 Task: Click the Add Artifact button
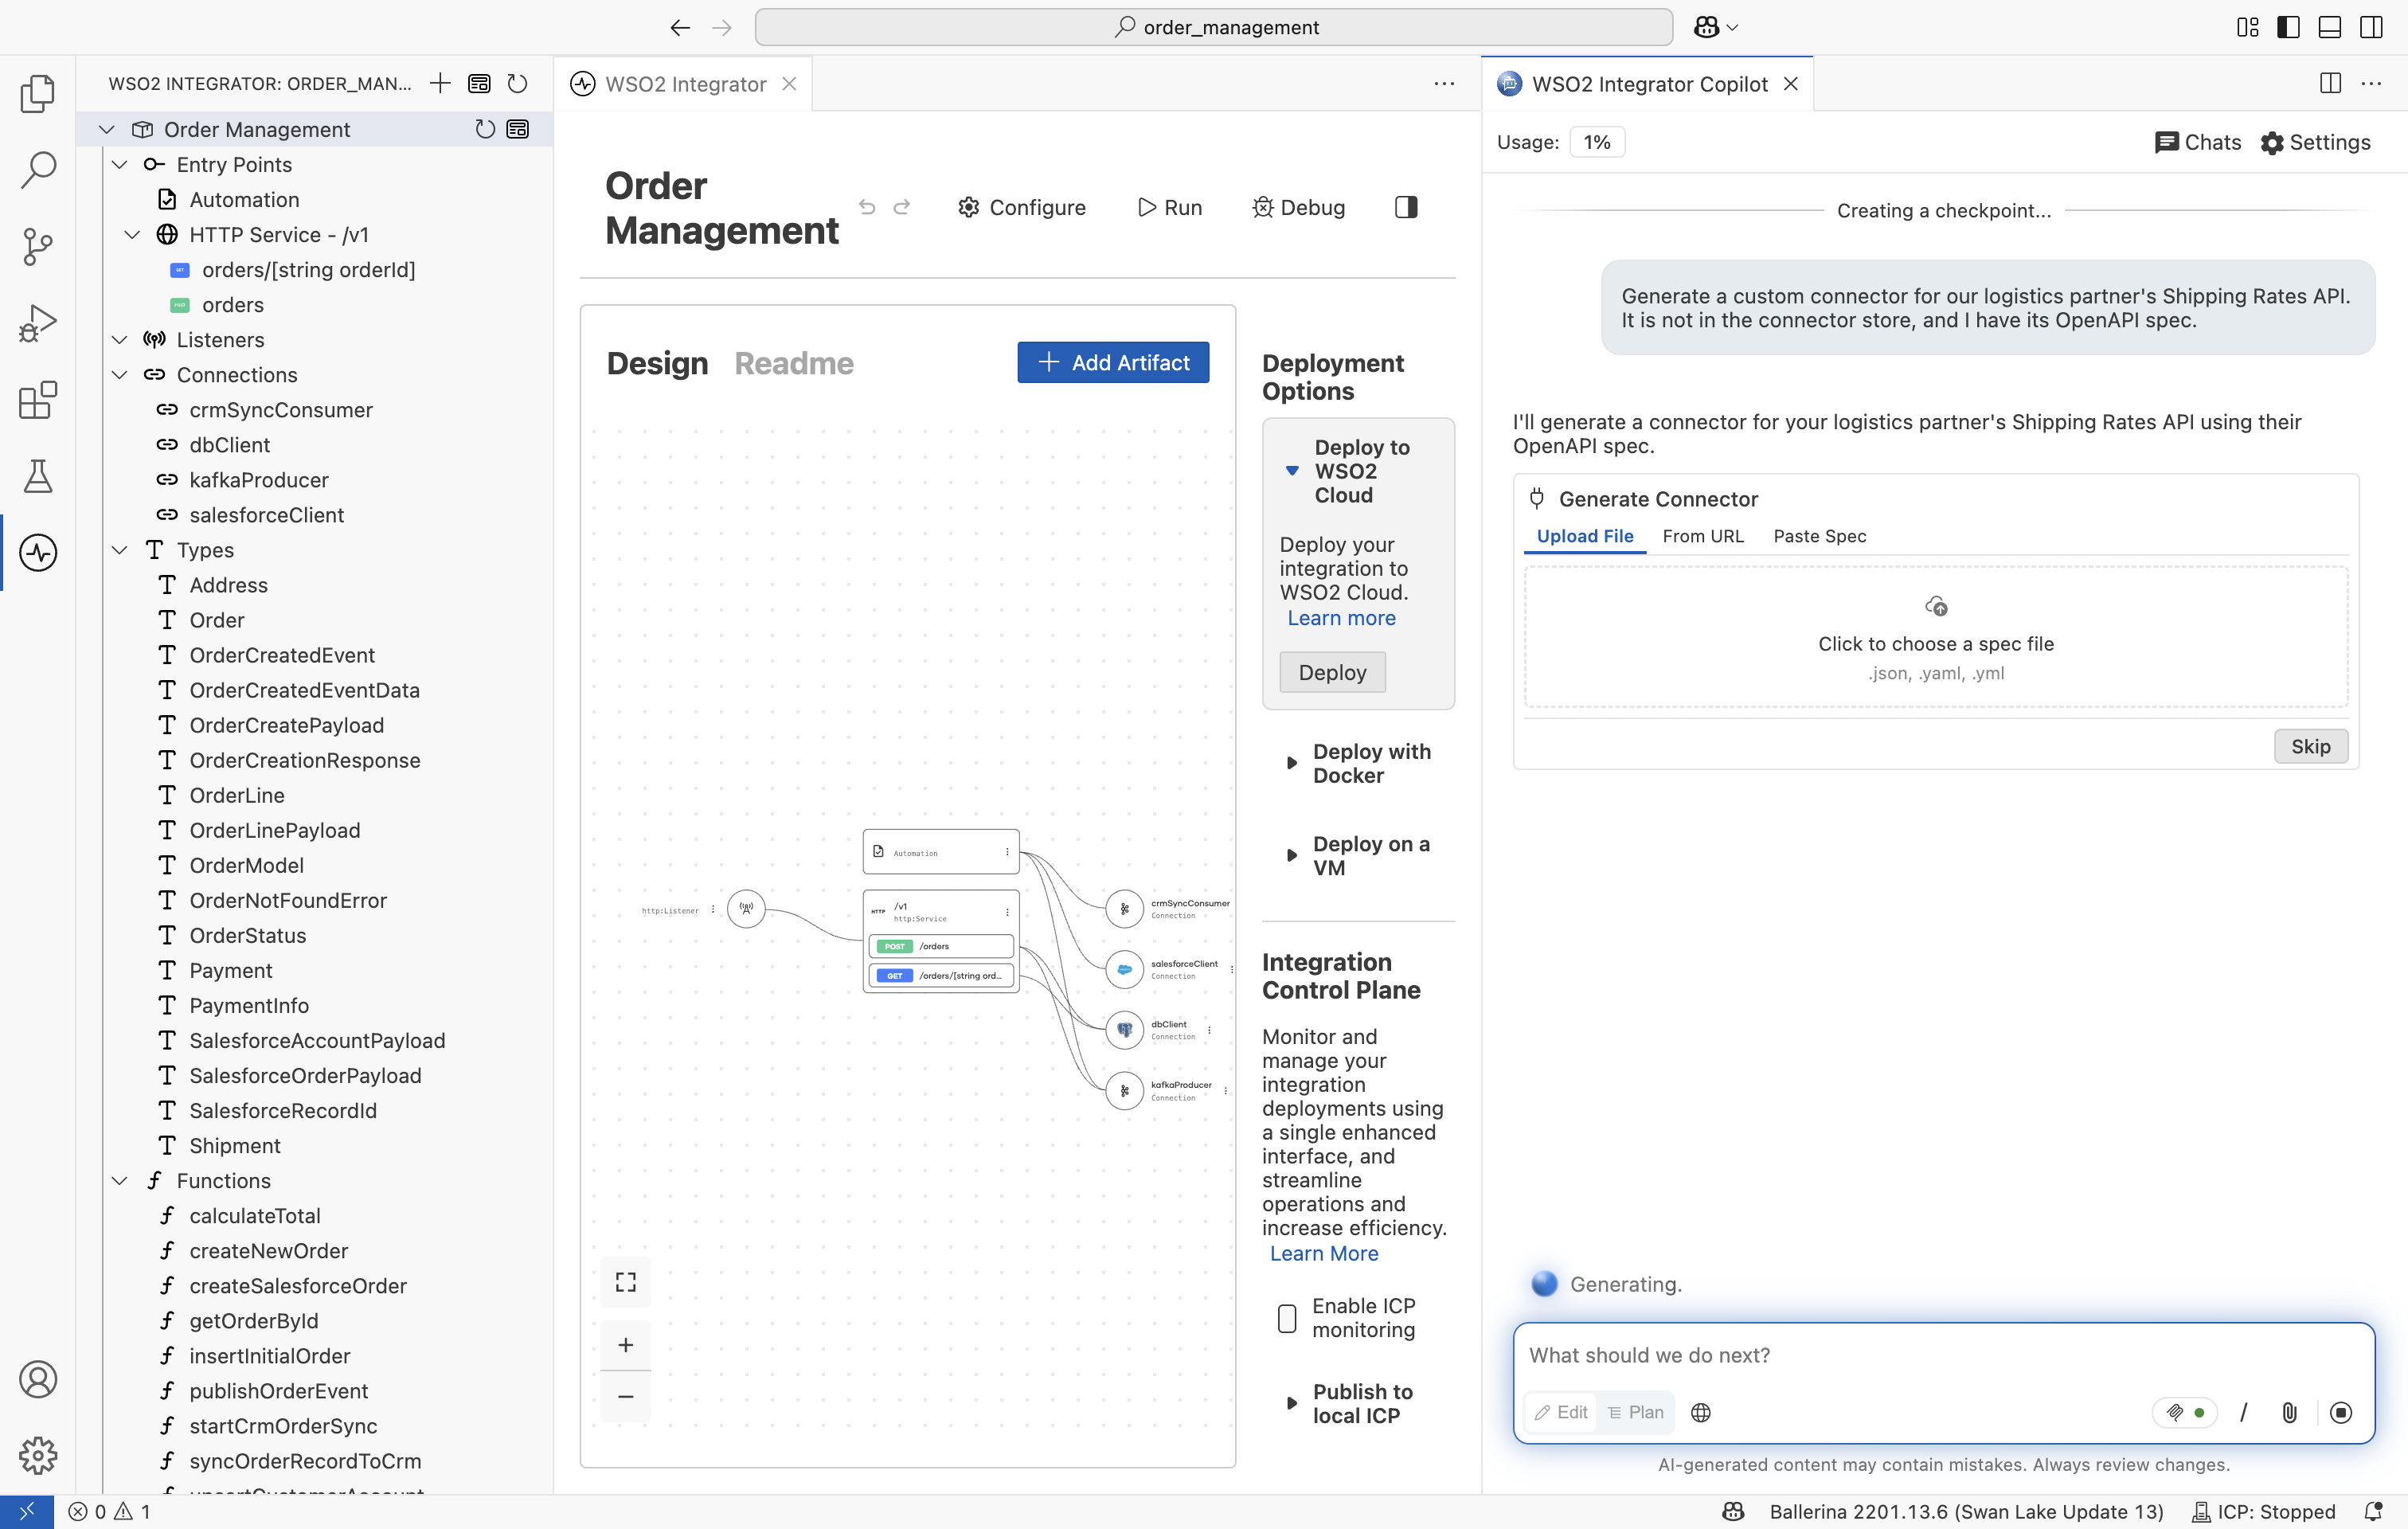tap(1113, 362)
